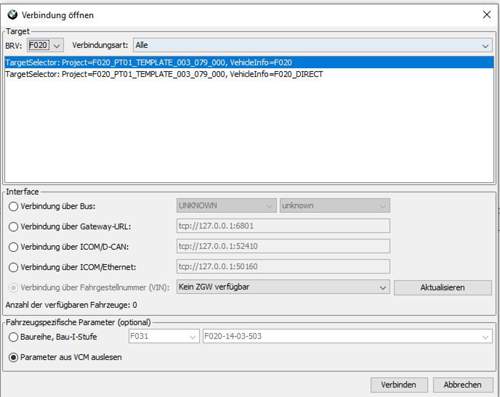Choose Verbindung über ICOM/D-CAN radio

(x=13, y=247)
